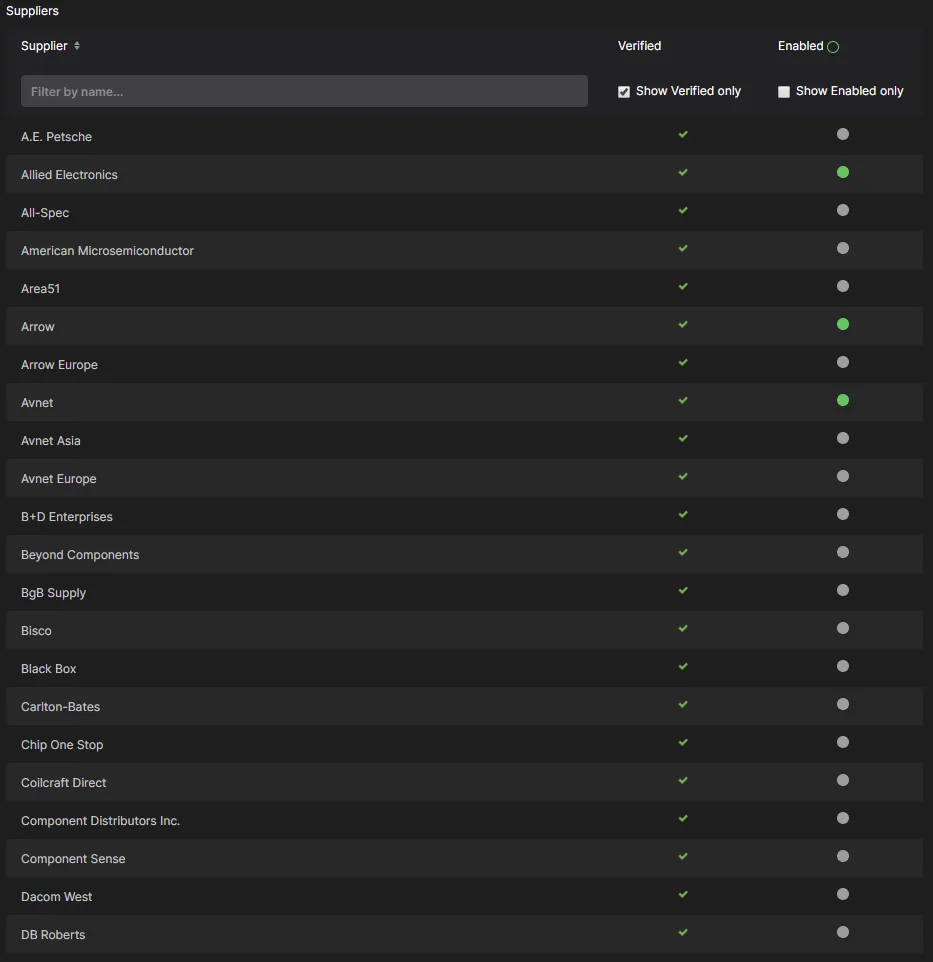Select the Arrow Europe supplier name
This screenshot has width=933, height=962.
pyautogui.click(x=60, y=365)
